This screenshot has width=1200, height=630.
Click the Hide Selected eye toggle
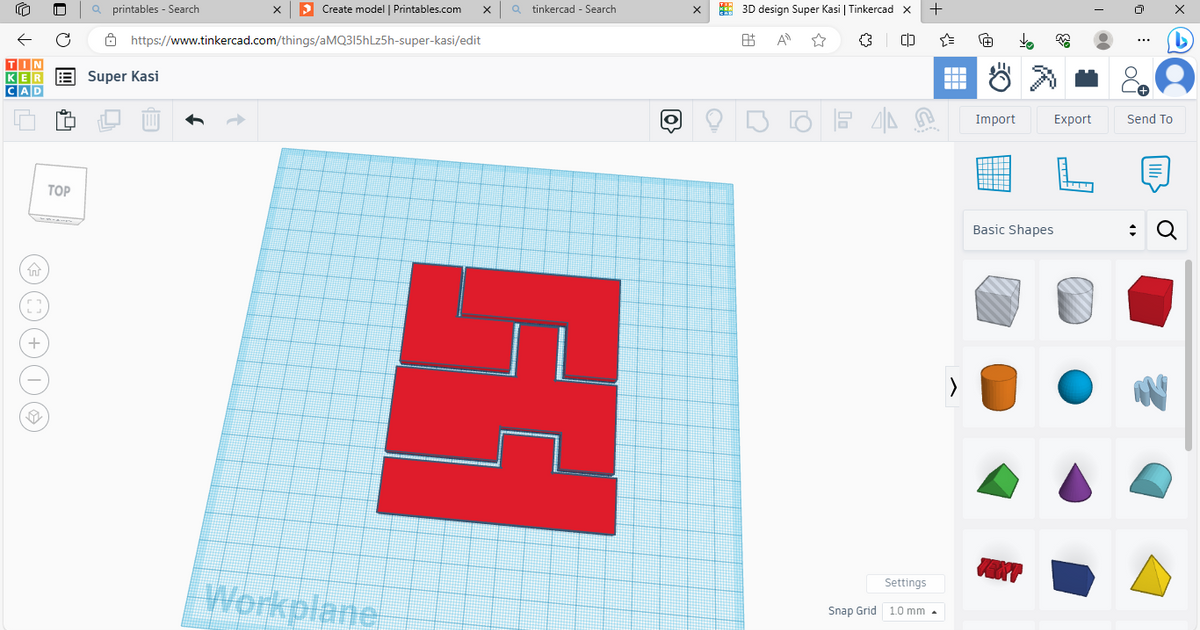(670, 120)
